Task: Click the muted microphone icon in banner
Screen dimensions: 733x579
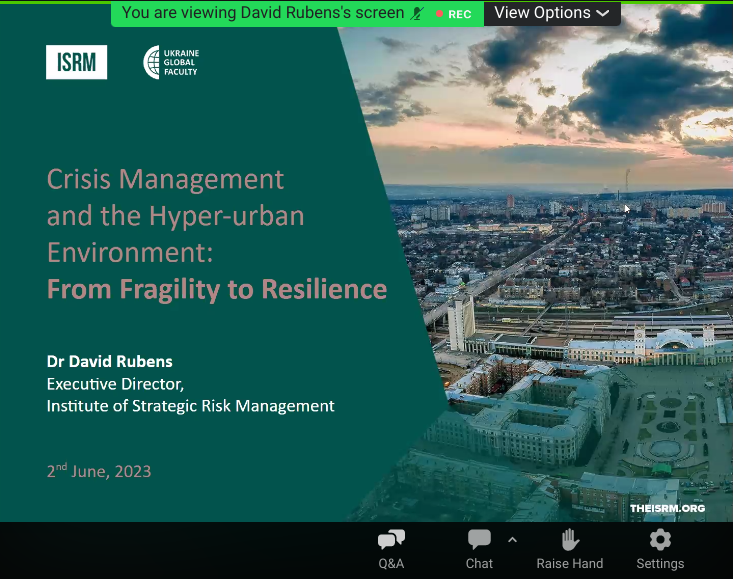Action: point(417,13)
